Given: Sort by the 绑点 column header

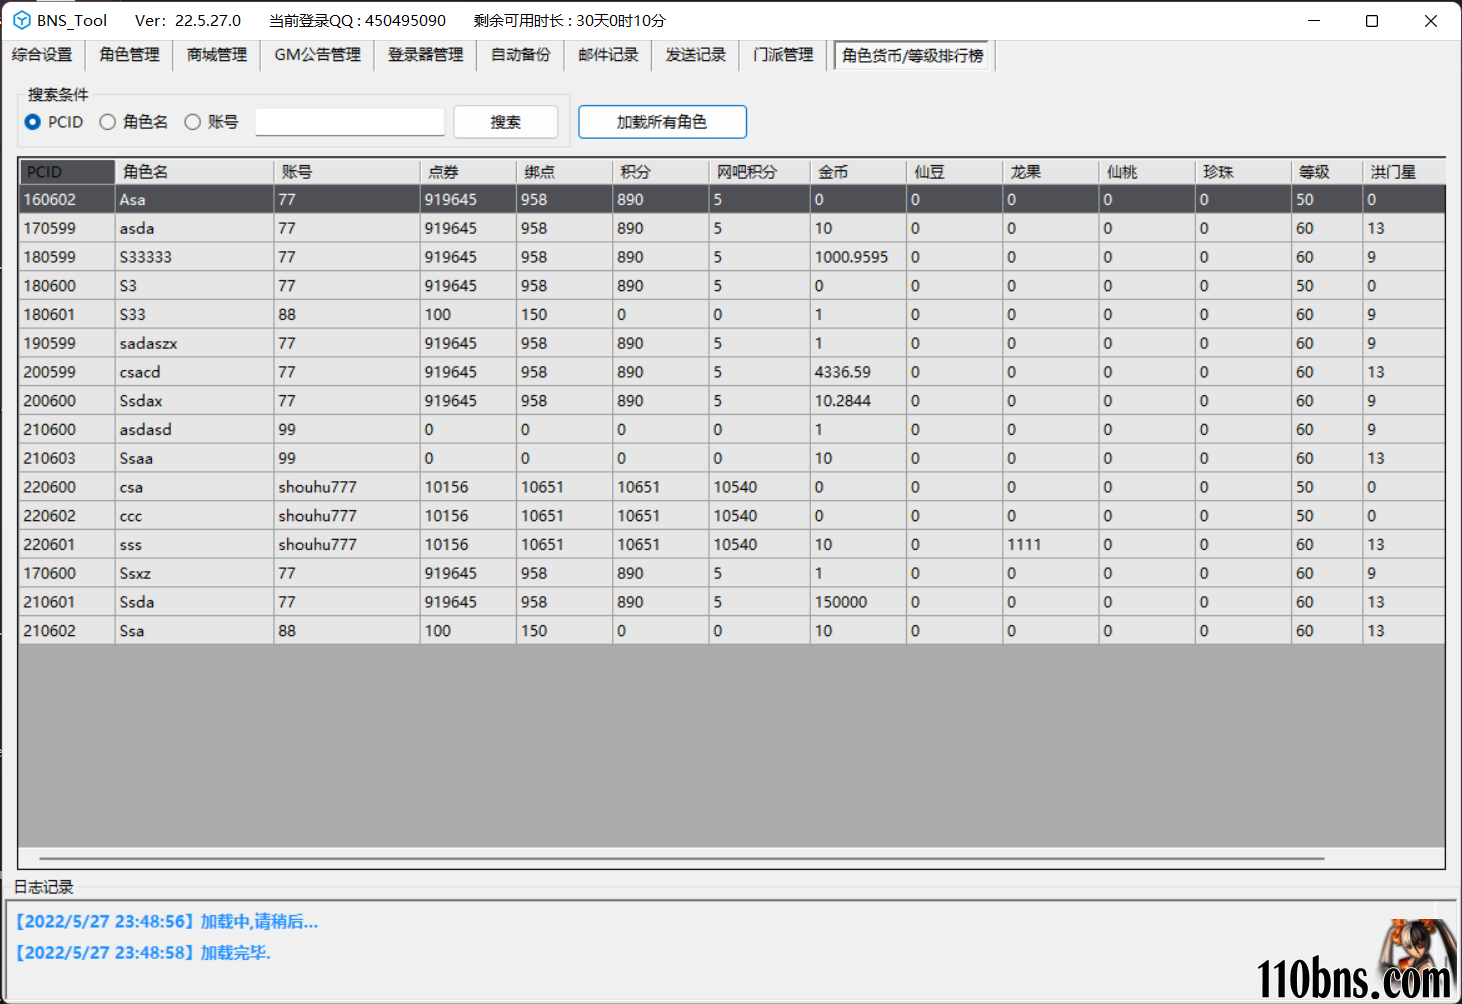Looking at the screenshot, I should [565, 172].
